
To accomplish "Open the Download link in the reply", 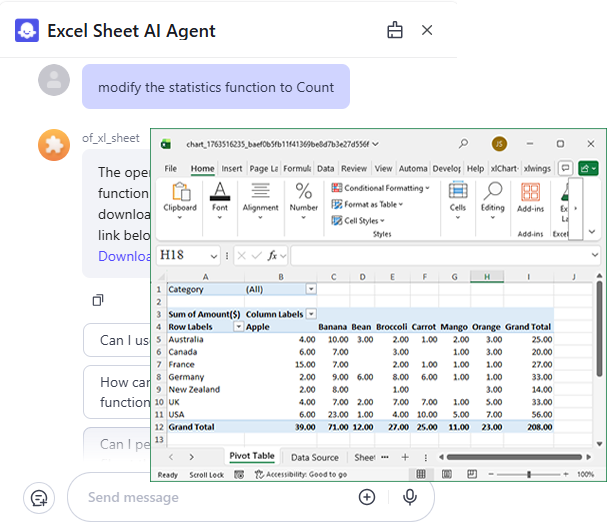I will tap(124, 256).
